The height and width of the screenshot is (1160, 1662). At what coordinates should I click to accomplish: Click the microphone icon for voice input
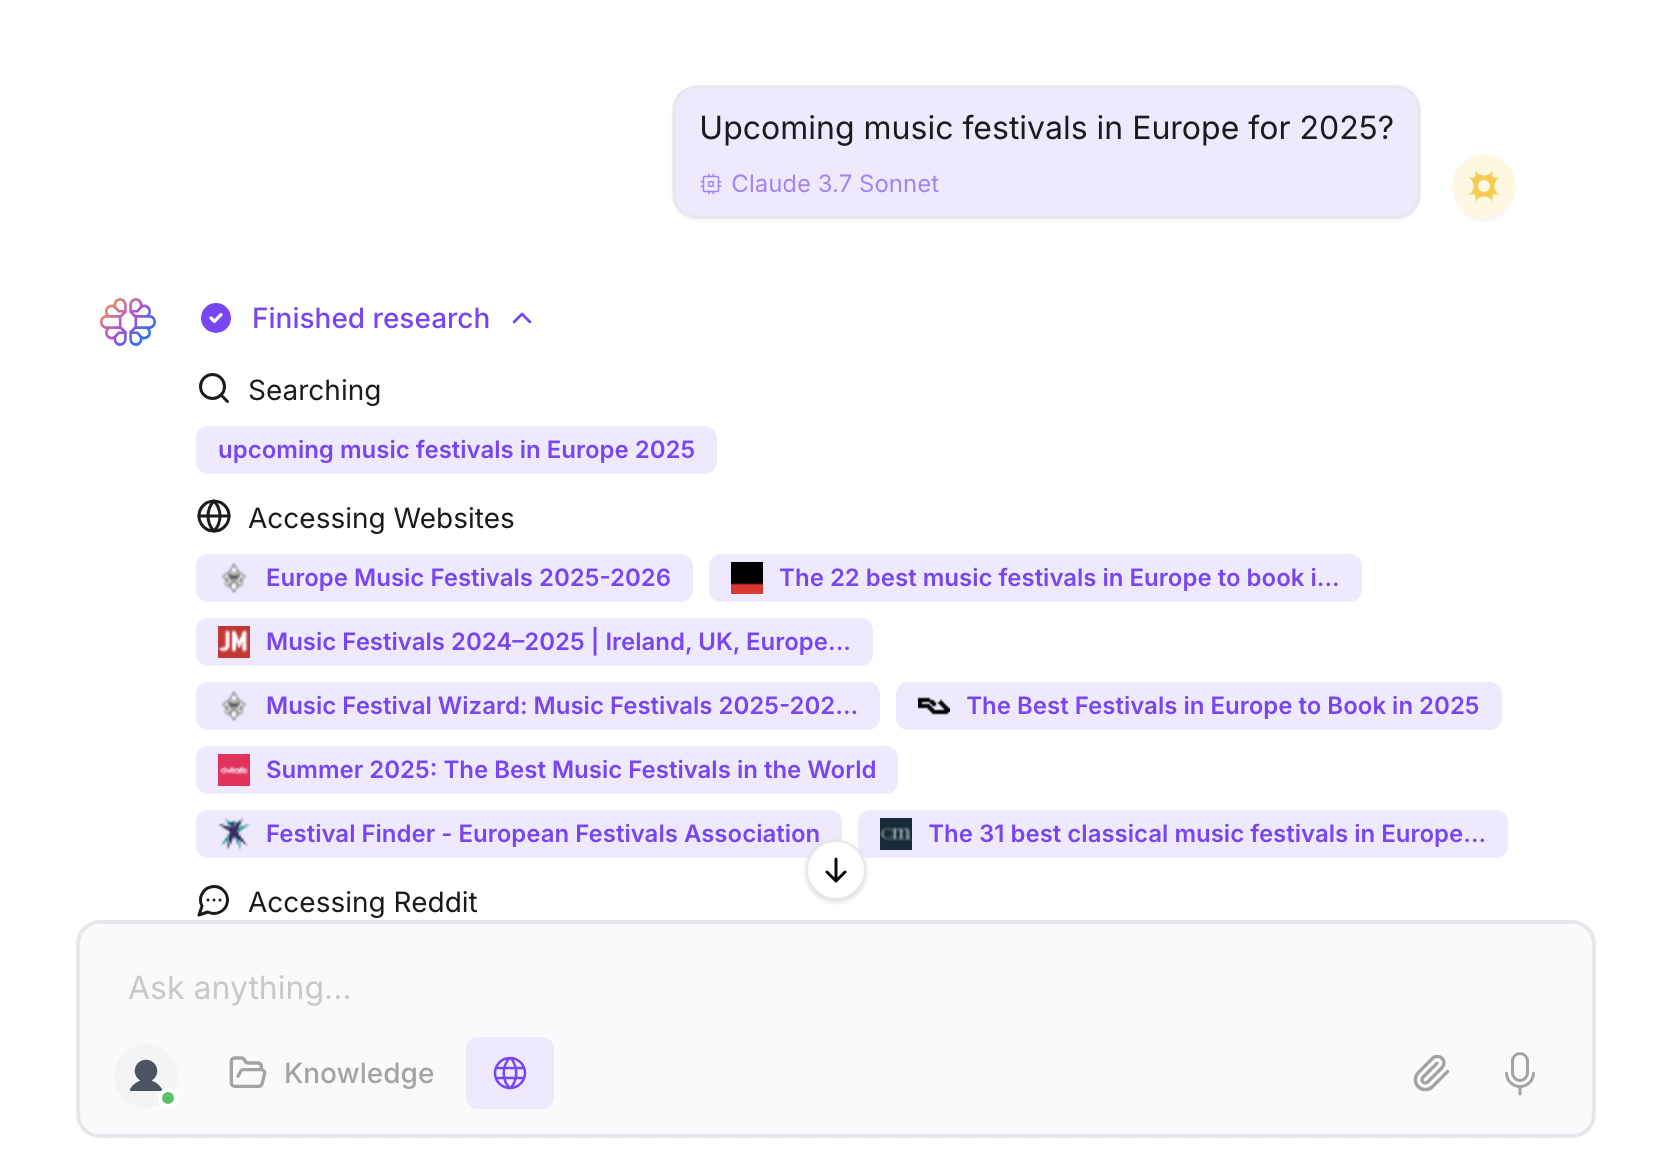(1519, 1073)
